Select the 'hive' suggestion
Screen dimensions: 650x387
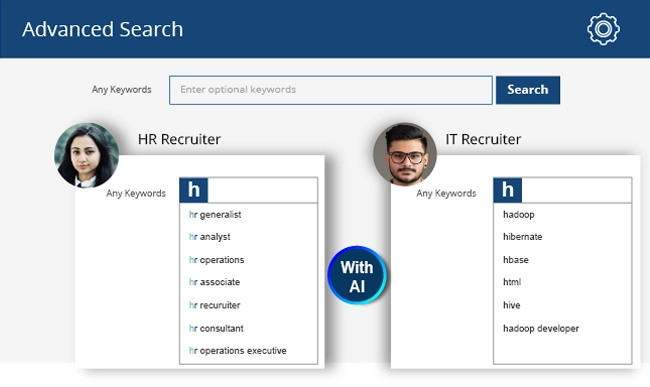512,305
